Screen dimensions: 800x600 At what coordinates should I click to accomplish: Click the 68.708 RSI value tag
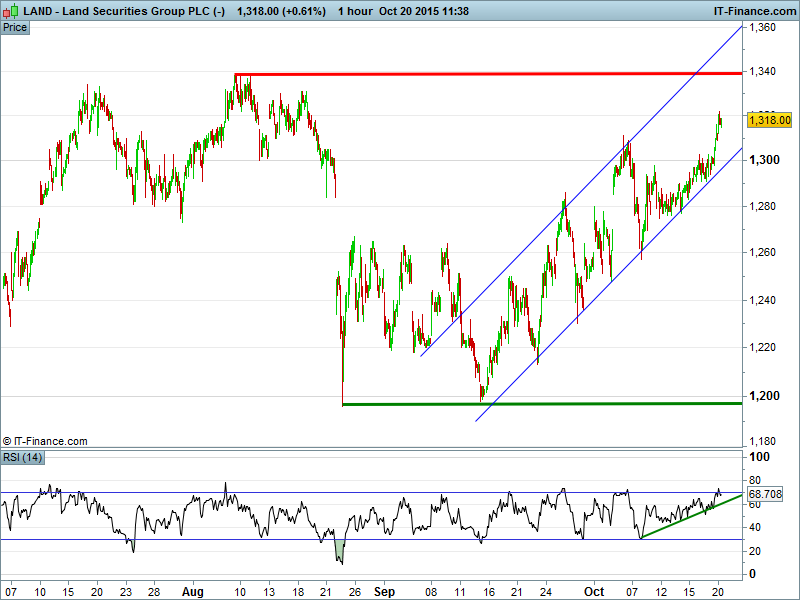(765, 495)
